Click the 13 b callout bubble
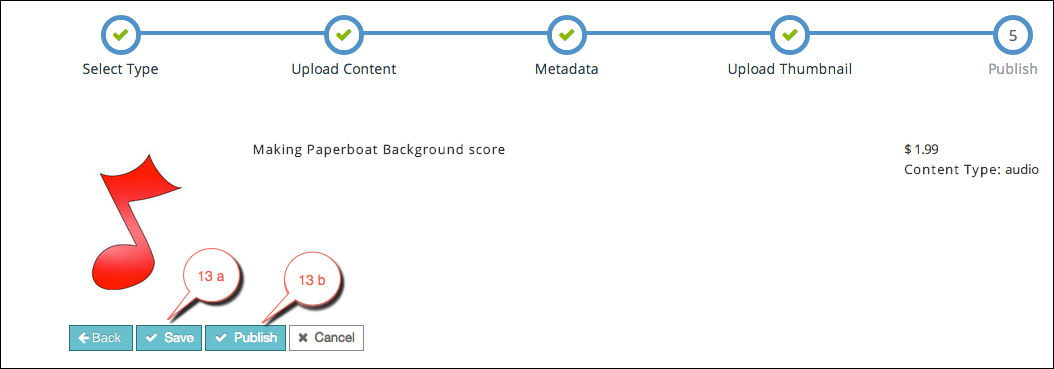 point(311,280)
